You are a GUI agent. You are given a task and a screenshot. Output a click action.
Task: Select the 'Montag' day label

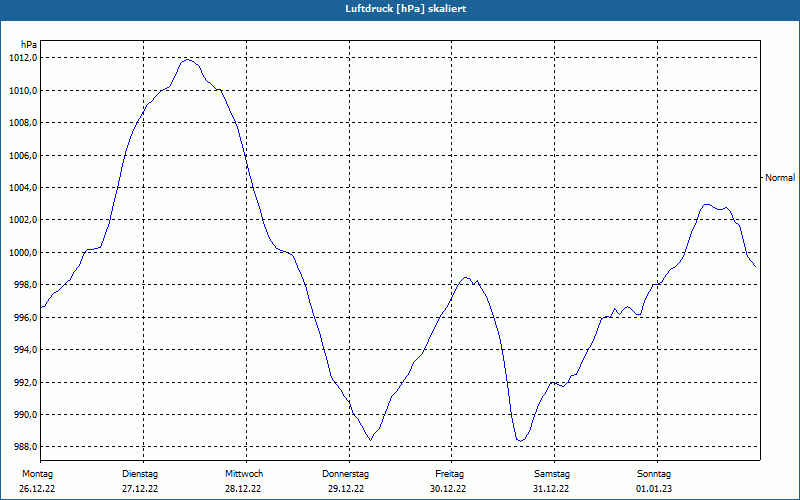(37, 474)
